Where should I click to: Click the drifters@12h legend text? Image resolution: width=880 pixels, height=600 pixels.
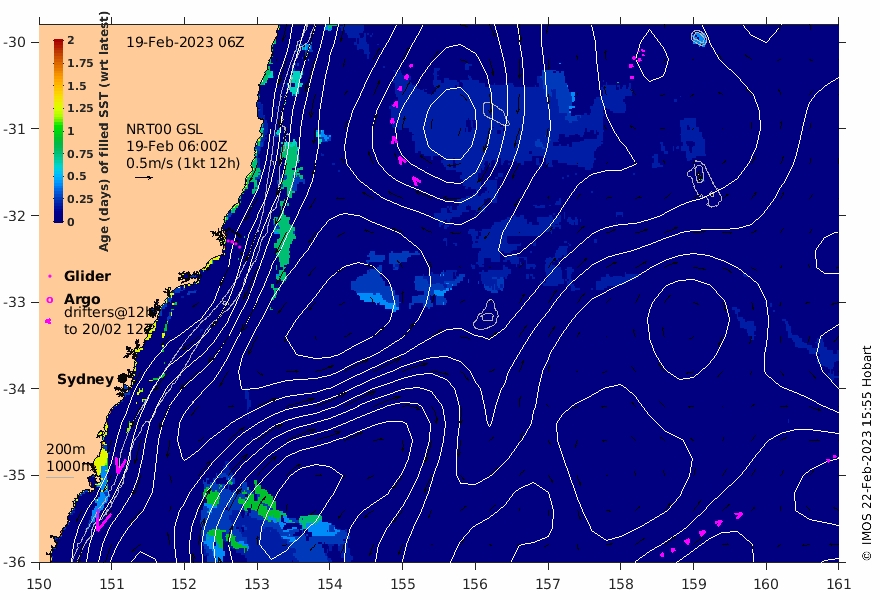[x=109, y=312]
